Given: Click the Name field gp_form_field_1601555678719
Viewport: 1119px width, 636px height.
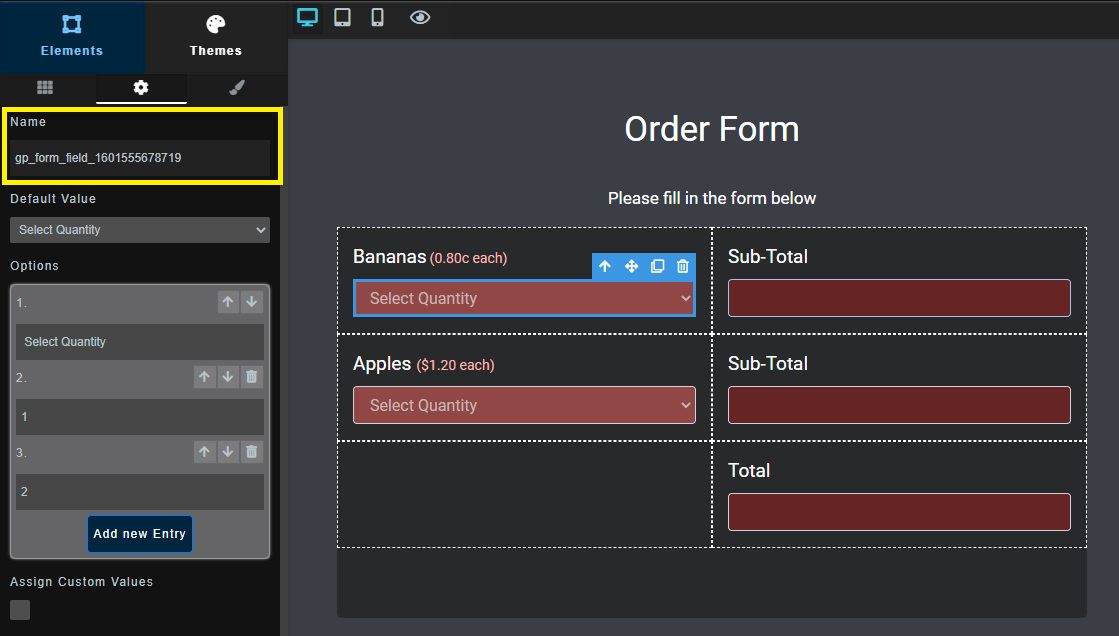Looking at the screenshot, I should click(x=140, y=158).
